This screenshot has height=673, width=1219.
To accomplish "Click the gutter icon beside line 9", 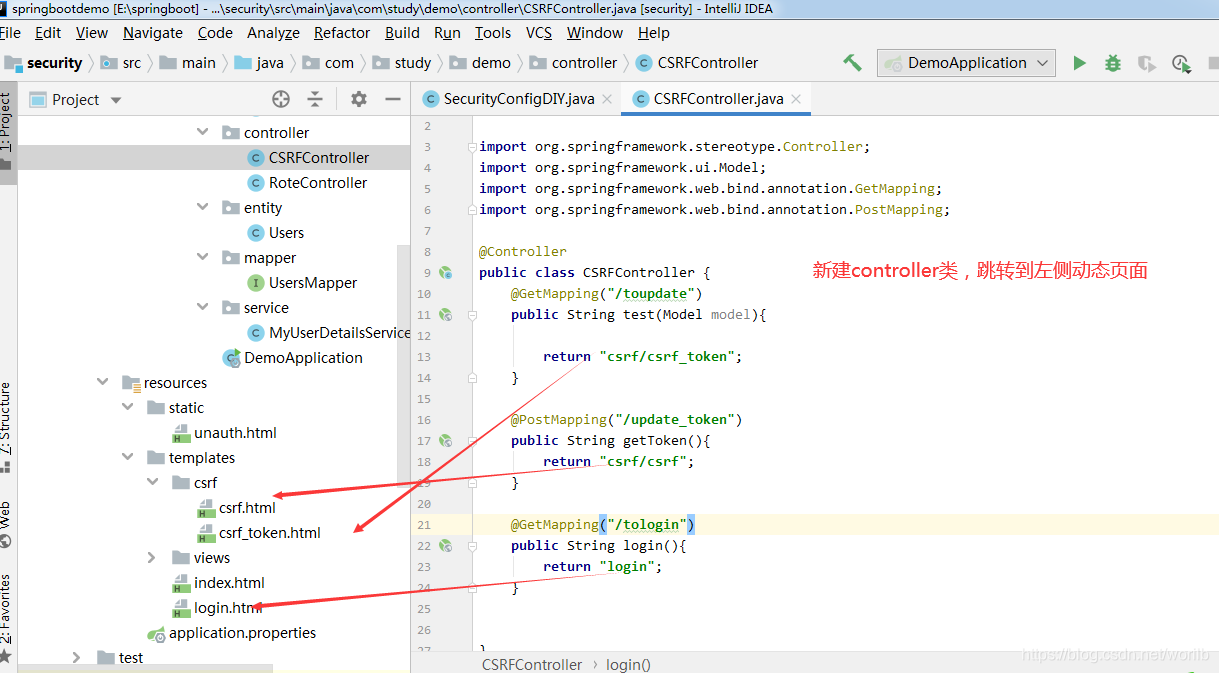I will [446, 272].
